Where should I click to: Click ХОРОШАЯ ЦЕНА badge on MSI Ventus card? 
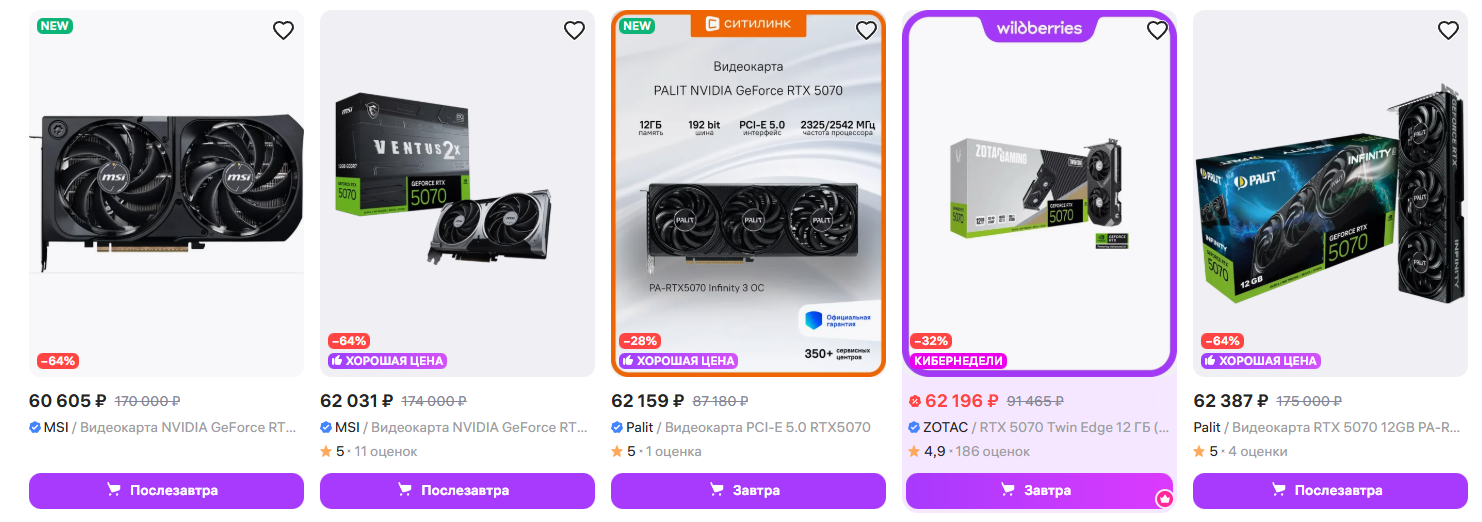pos(387,361)
